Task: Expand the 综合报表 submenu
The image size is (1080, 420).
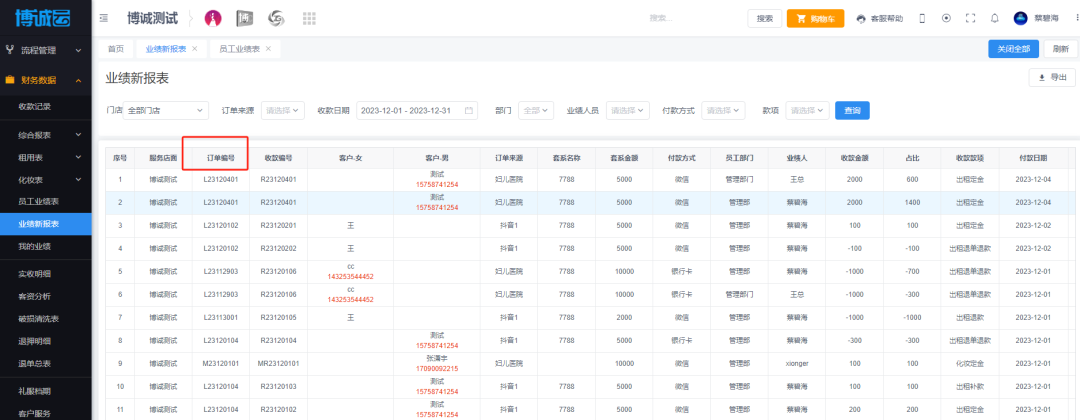Action: coord(45,135)
